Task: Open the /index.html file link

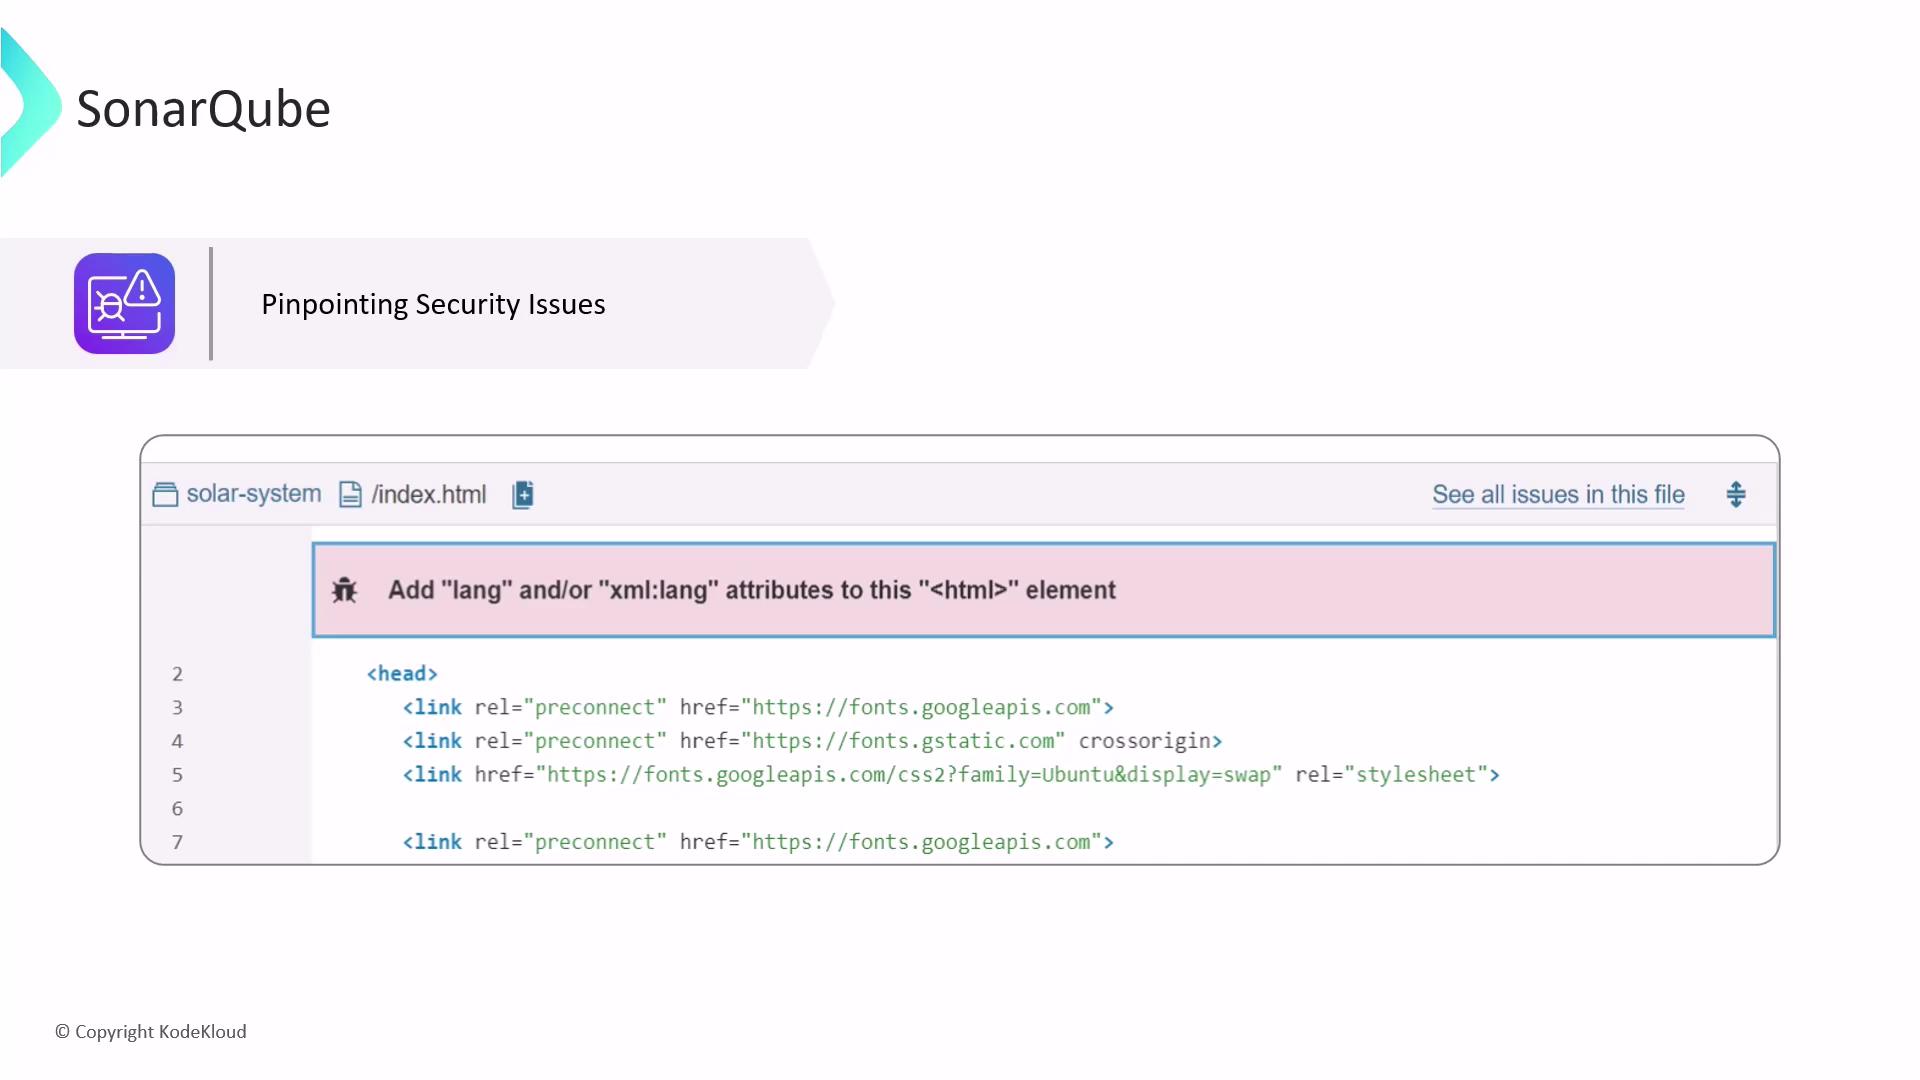Action: 428,494
